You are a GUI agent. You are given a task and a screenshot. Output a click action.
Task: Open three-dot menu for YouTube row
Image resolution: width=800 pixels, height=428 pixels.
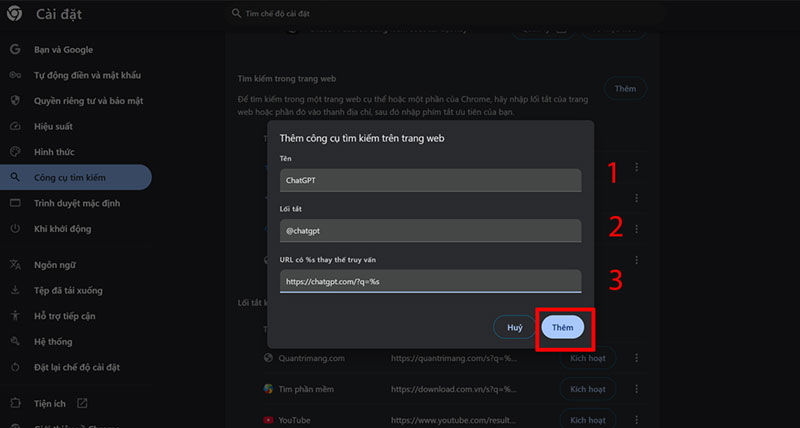pos(637,420)
